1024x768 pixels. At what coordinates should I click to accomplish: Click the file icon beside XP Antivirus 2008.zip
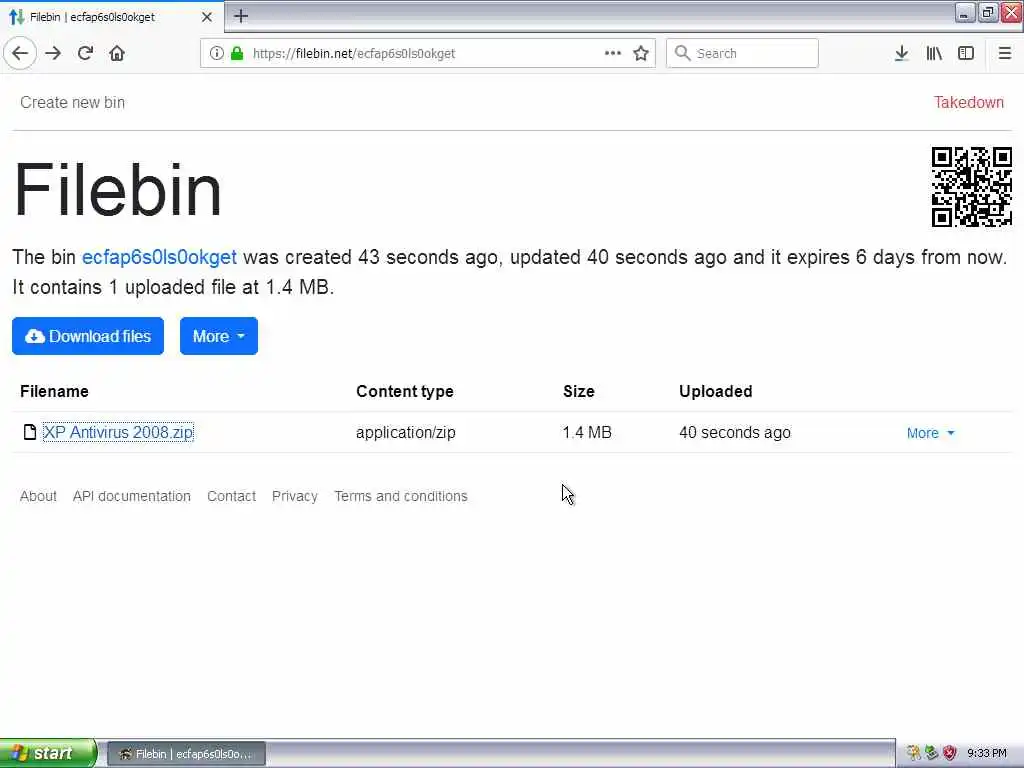click(30, 432)
